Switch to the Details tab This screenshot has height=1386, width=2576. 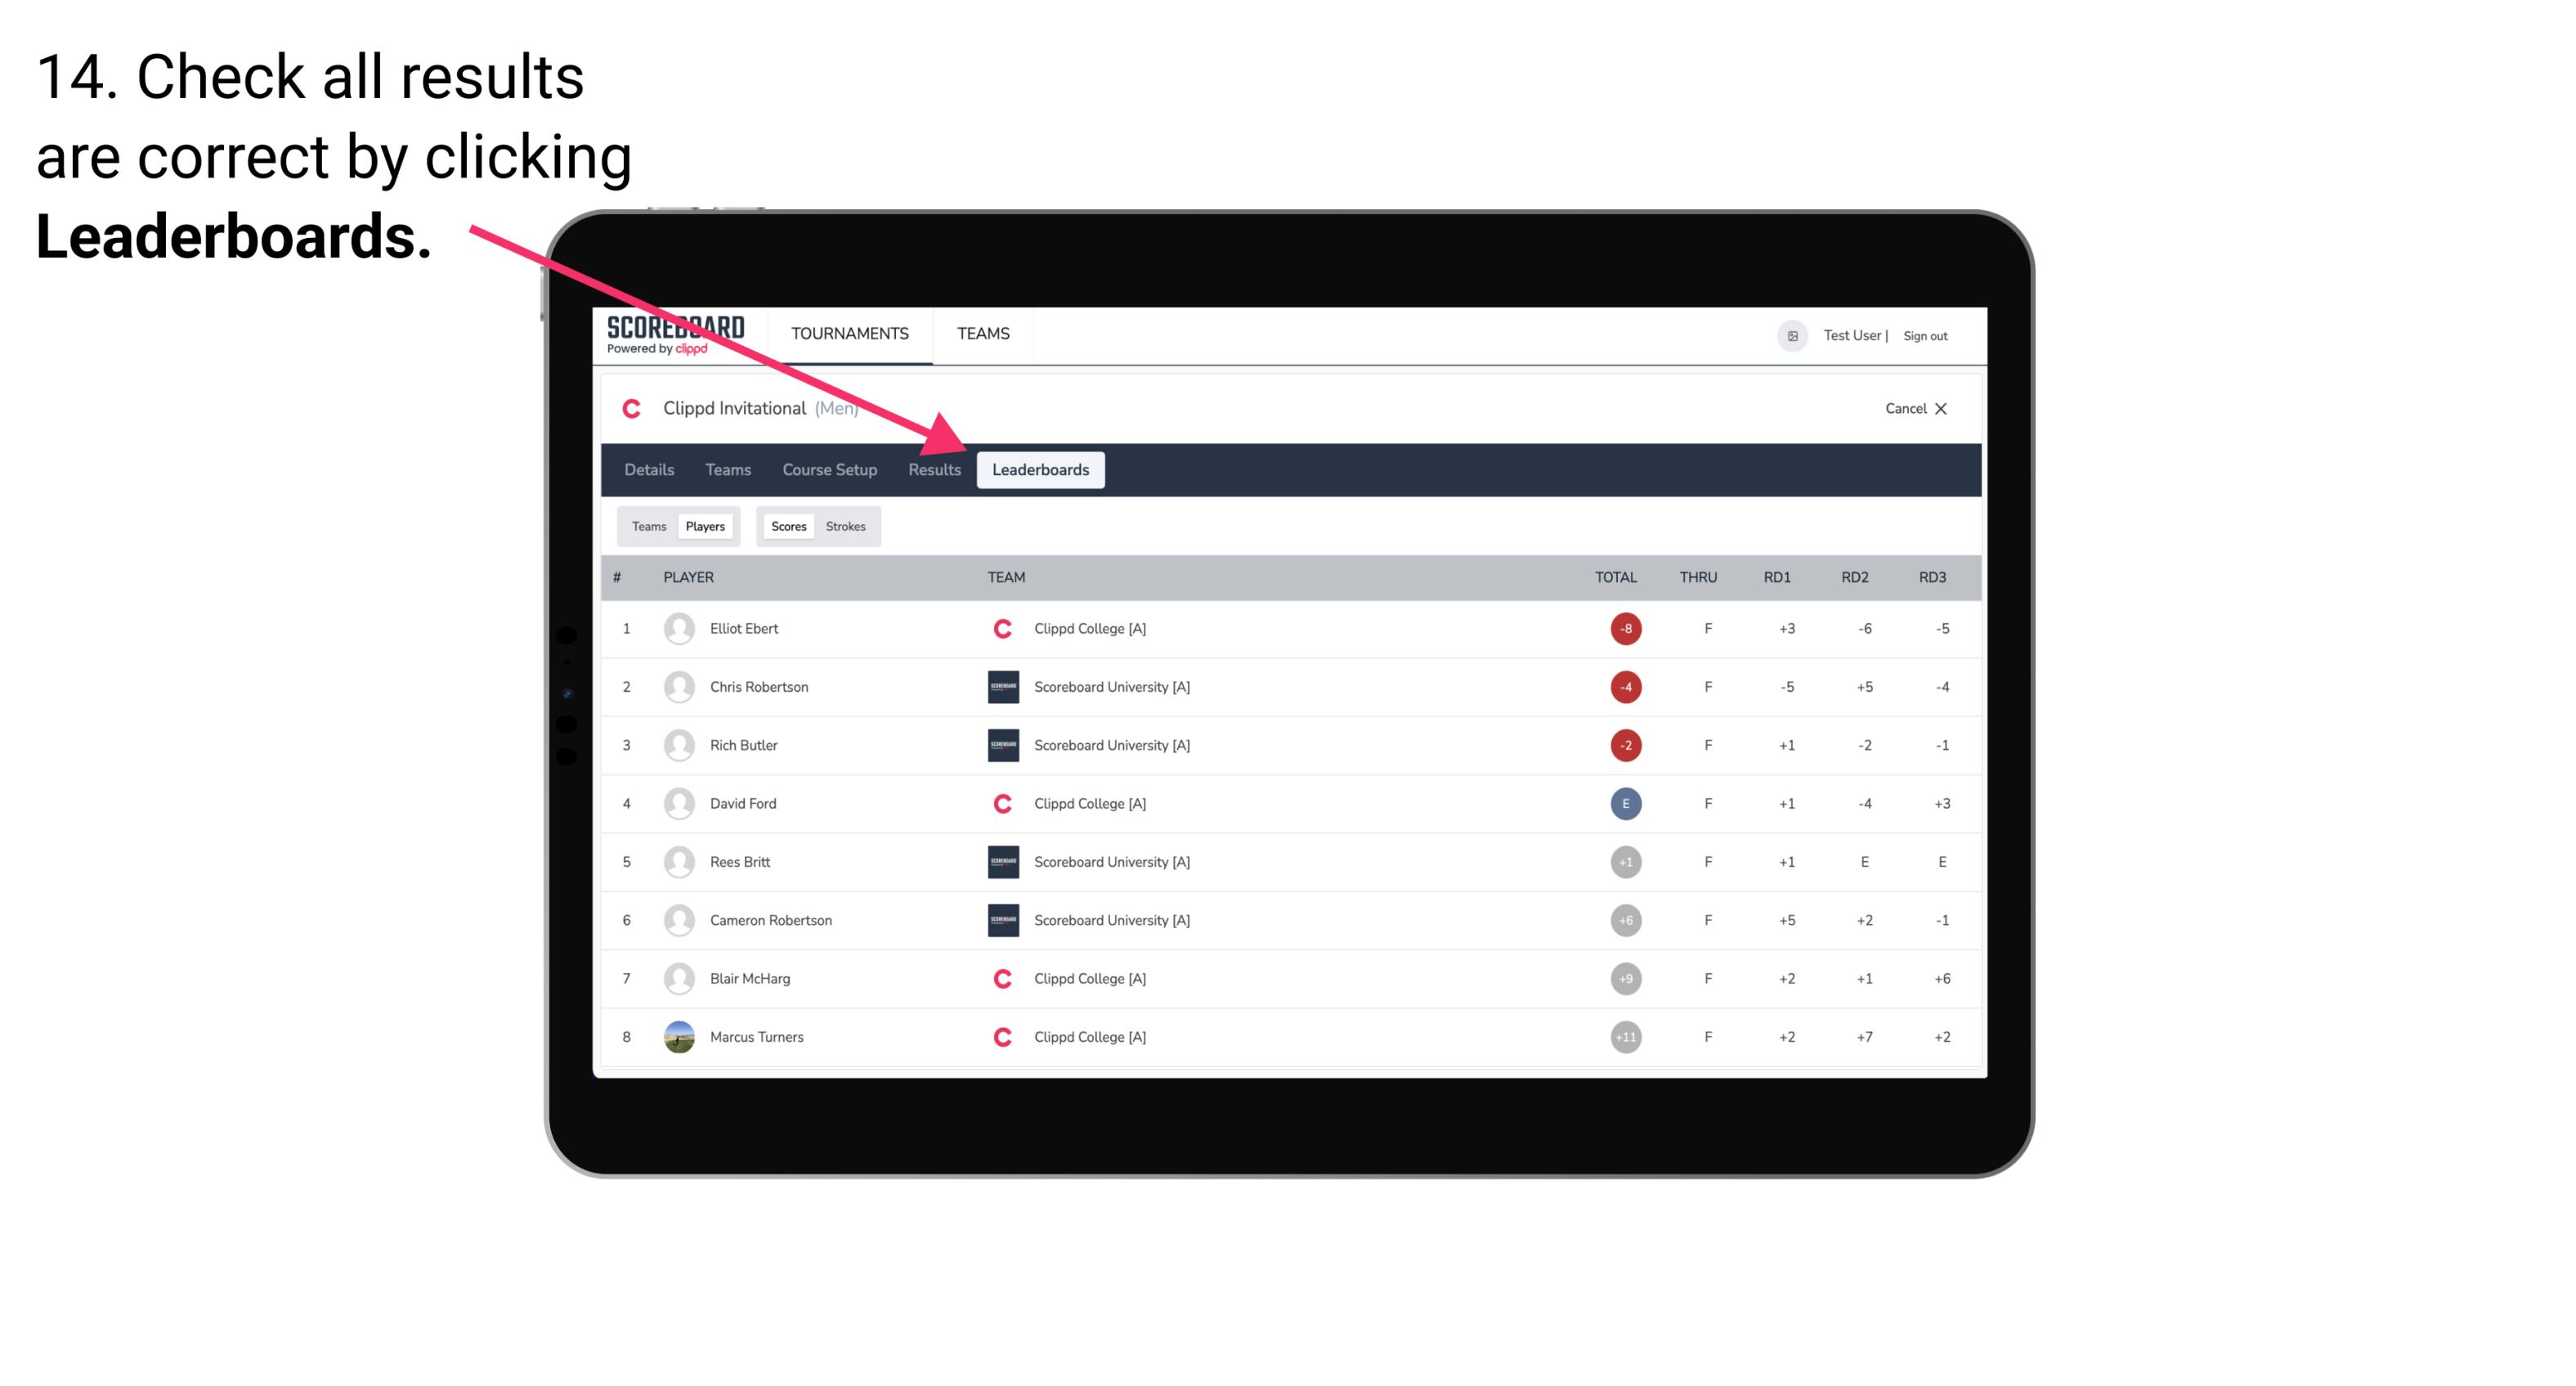pyautogui.click(x=648, y=469)
